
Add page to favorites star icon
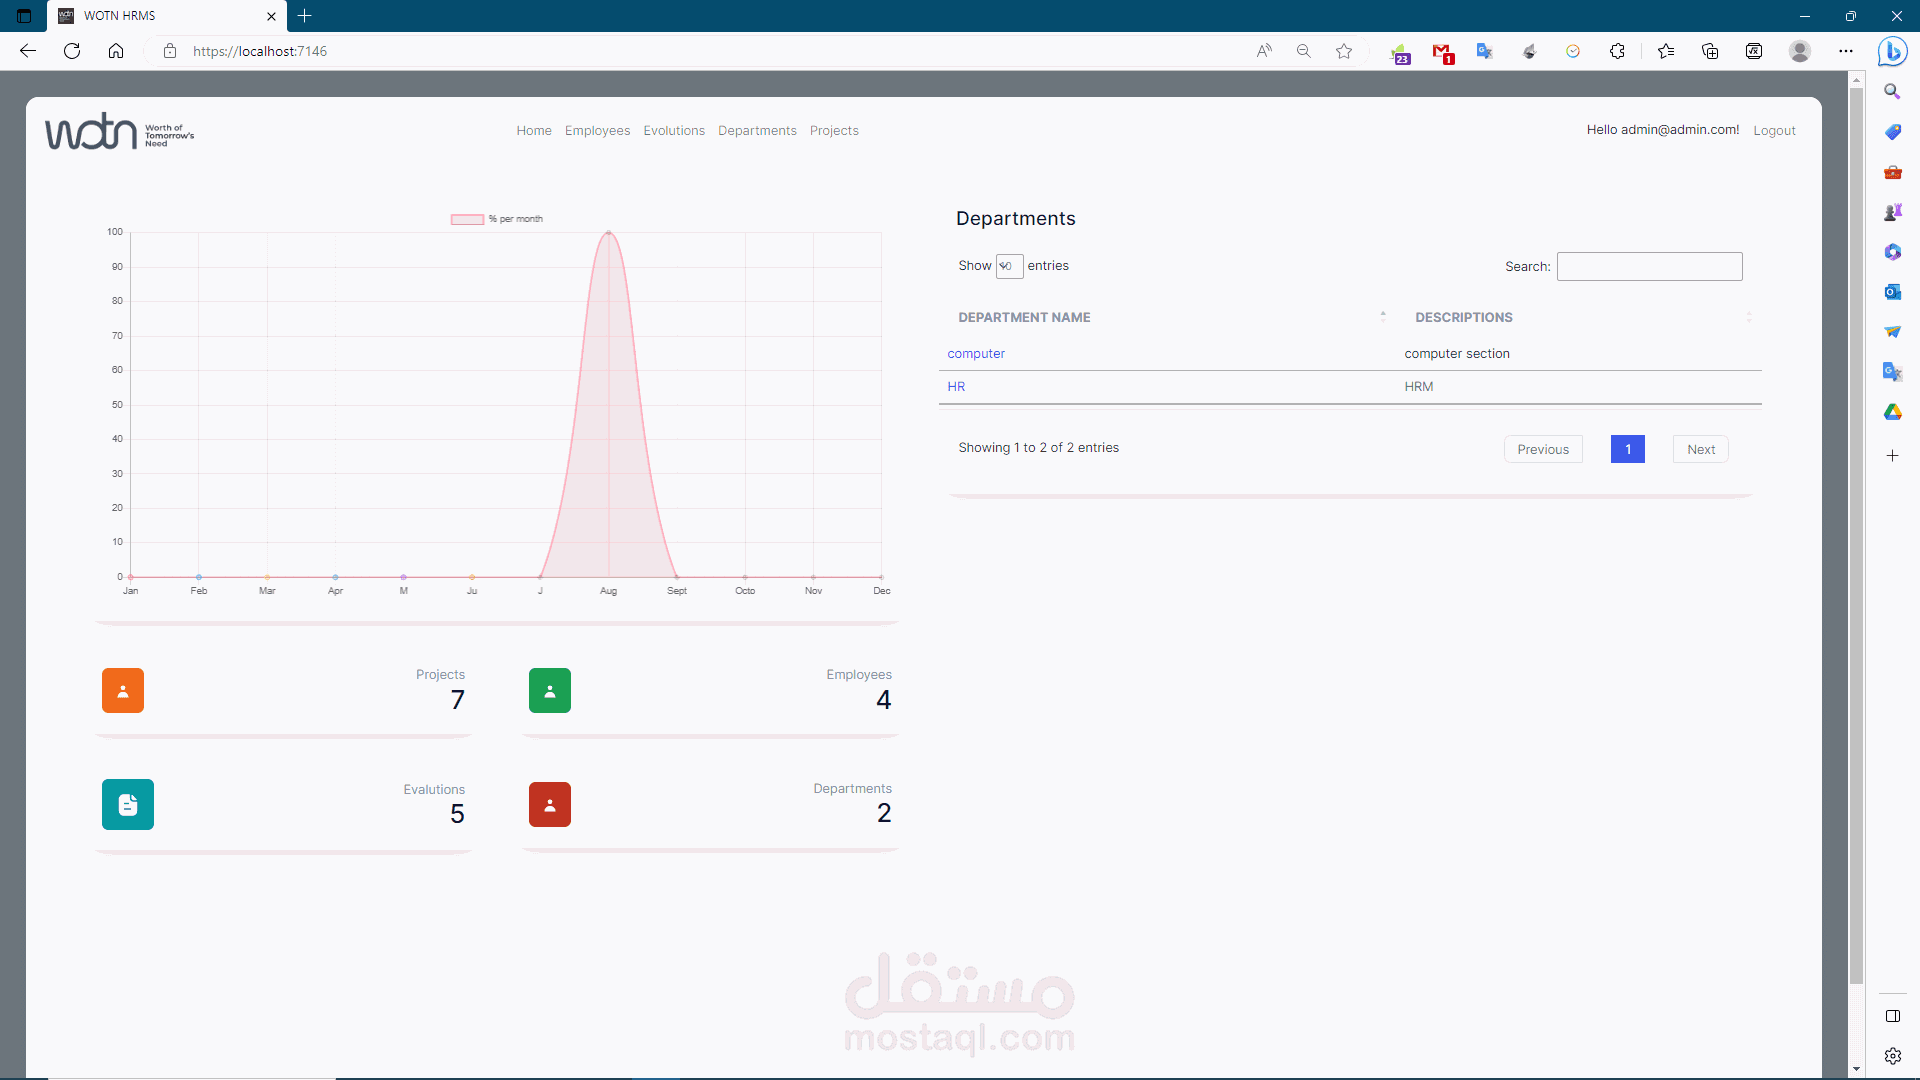click(x=1344, y=51)
